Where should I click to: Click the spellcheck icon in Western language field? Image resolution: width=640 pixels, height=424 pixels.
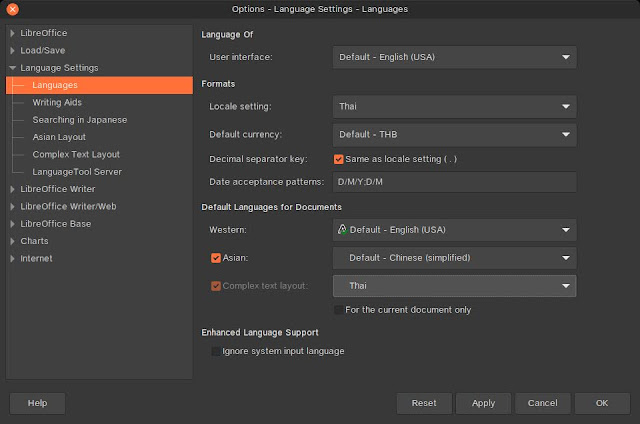(x=342, y=229)
